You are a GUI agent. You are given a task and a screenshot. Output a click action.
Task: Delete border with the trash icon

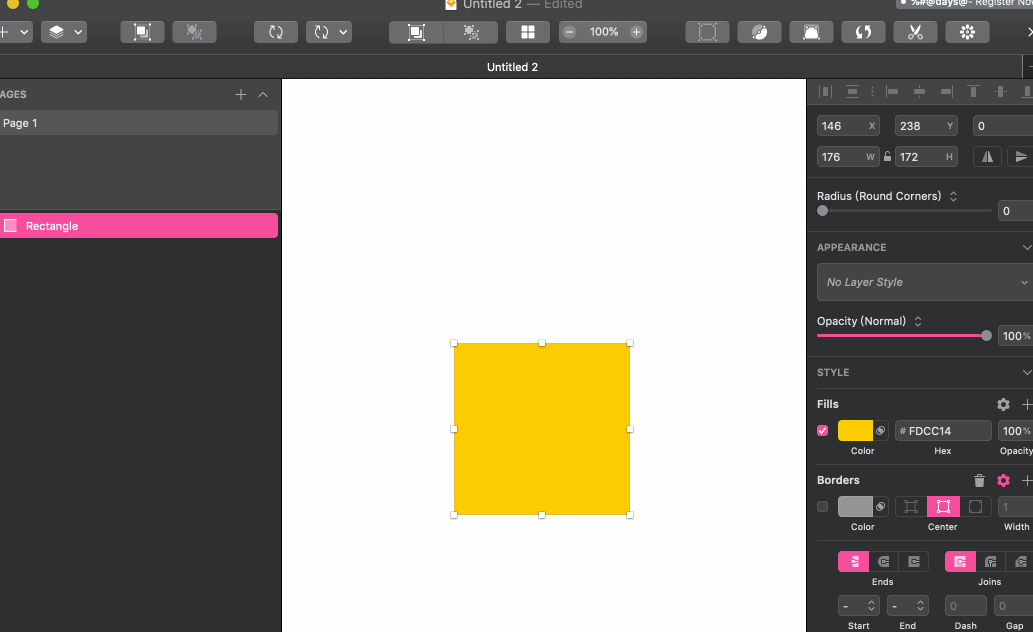[979, 481]
